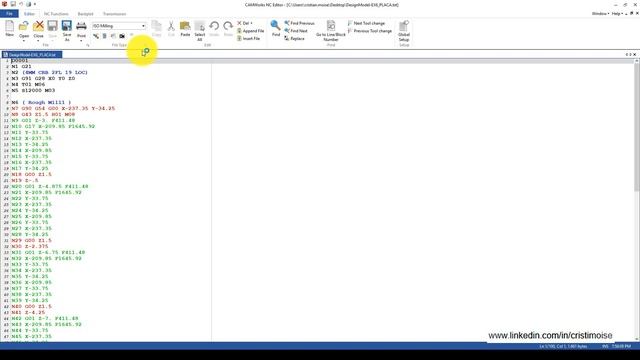Switch to the Backplot tab

pos(85,14)
